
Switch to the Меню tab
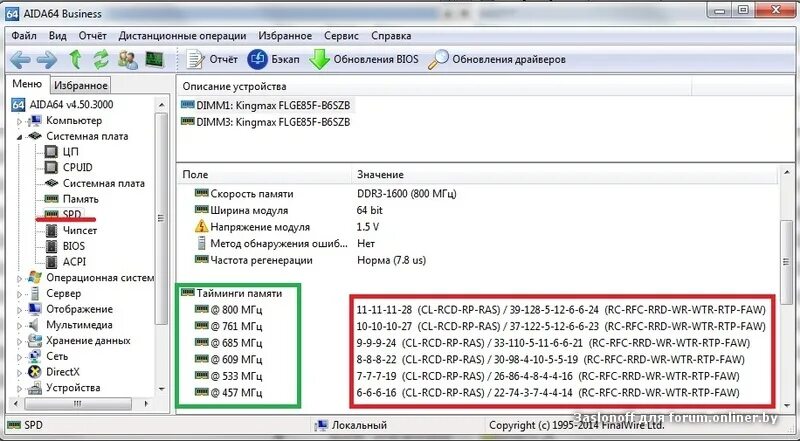(x=27, y=84)
